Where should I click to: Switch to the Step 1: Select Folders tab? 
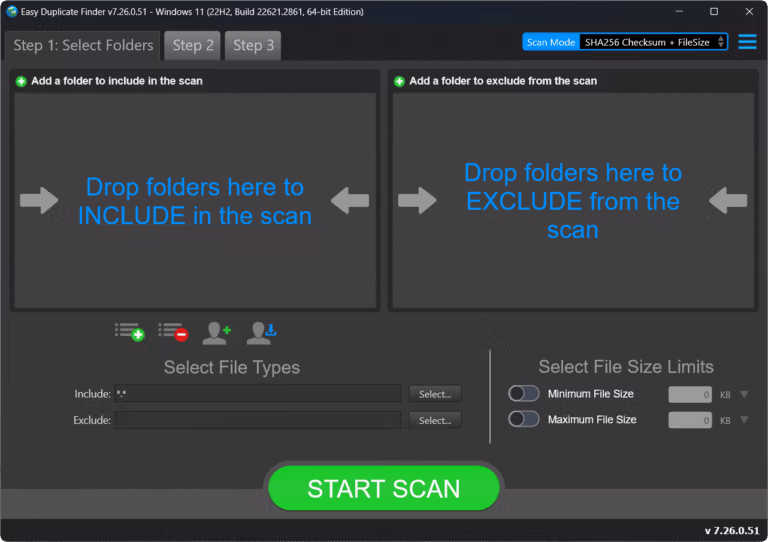[x=83, y=46]
